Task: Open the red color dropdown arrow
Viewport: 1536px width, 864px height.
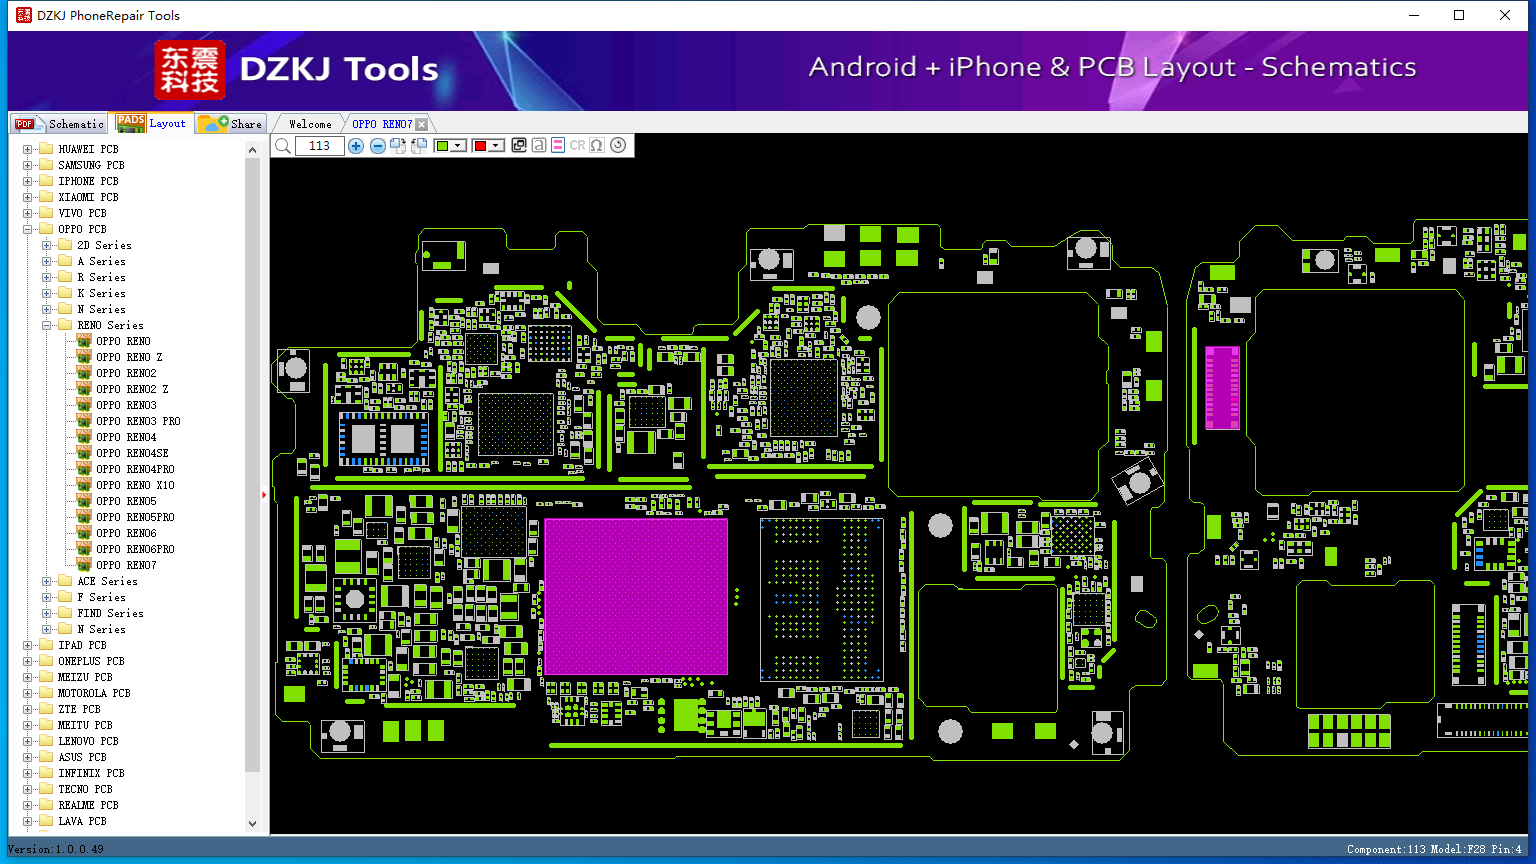Action: (x=496, y=146)
